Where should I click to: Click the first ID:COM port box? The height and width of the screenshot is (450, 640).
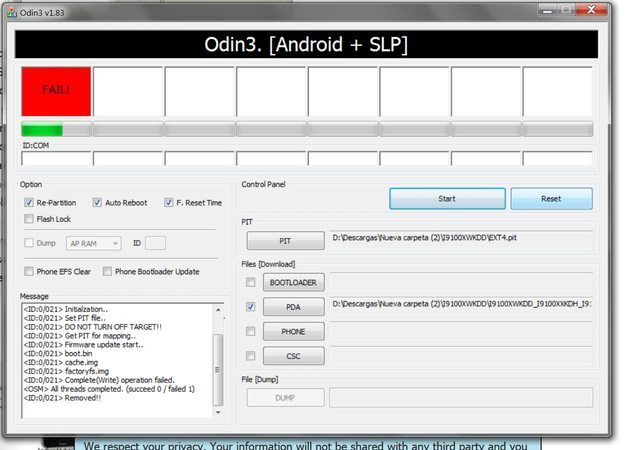[56, 158]
